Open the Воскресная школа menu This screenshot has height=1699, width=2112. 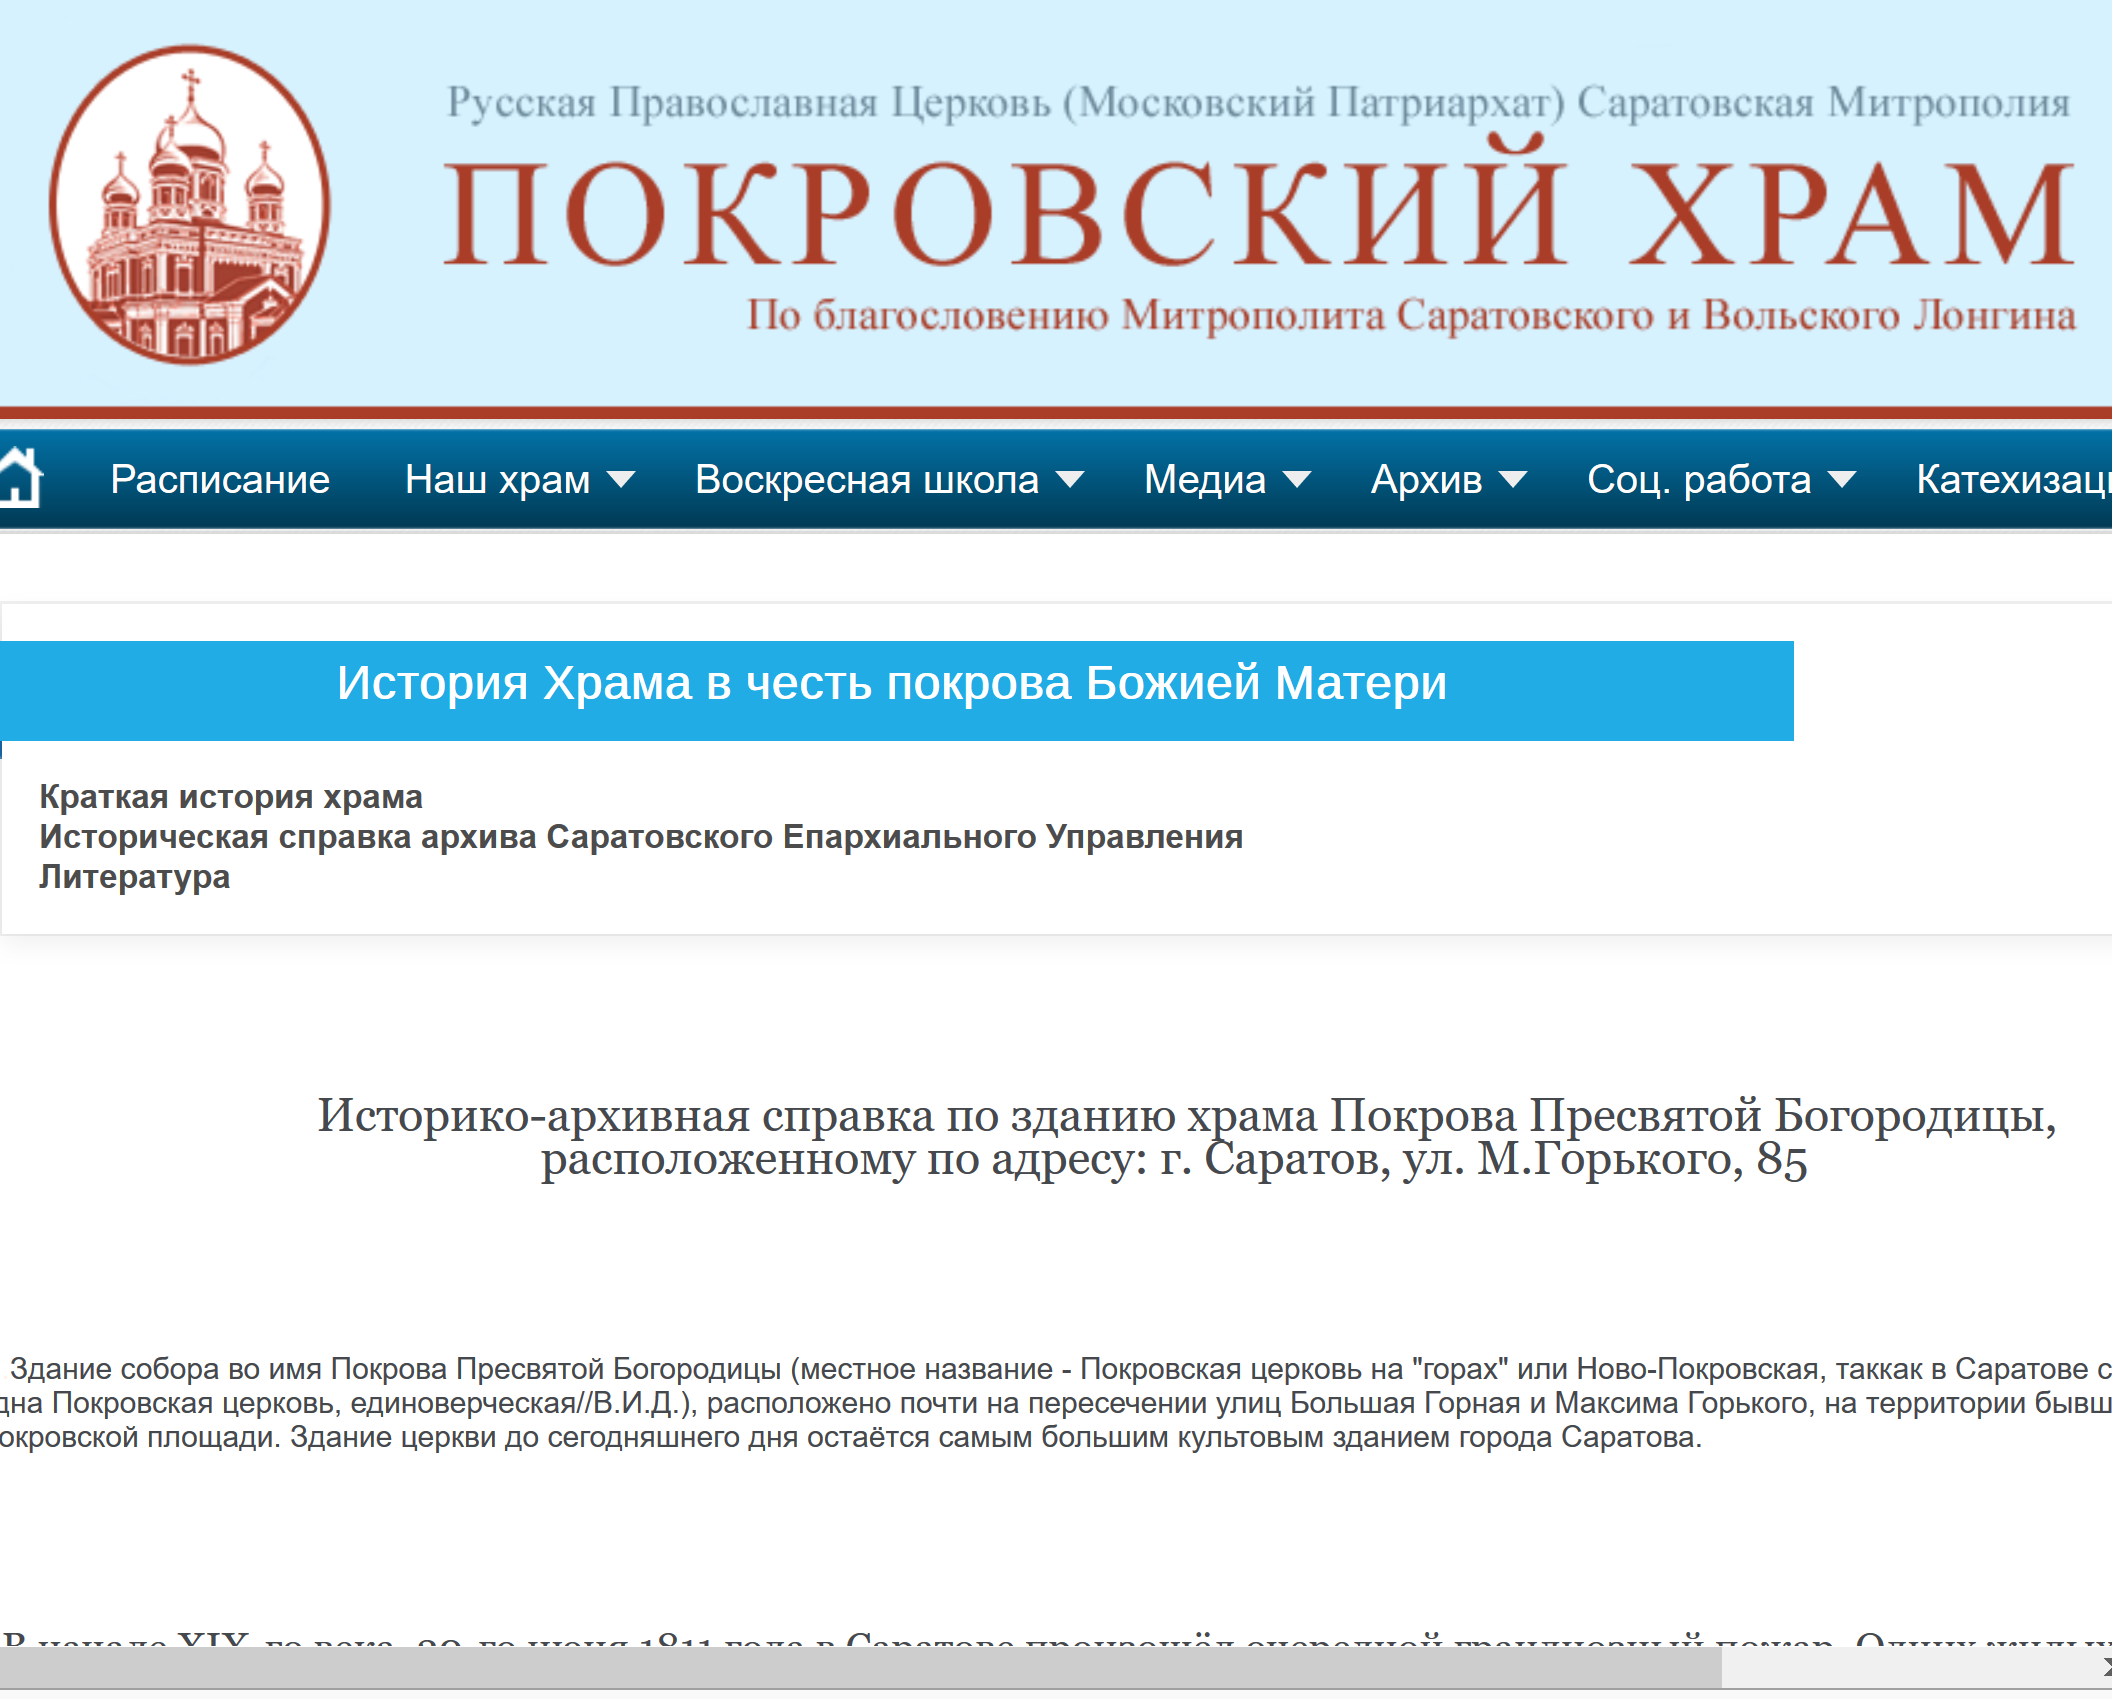[x=867, y=480]
